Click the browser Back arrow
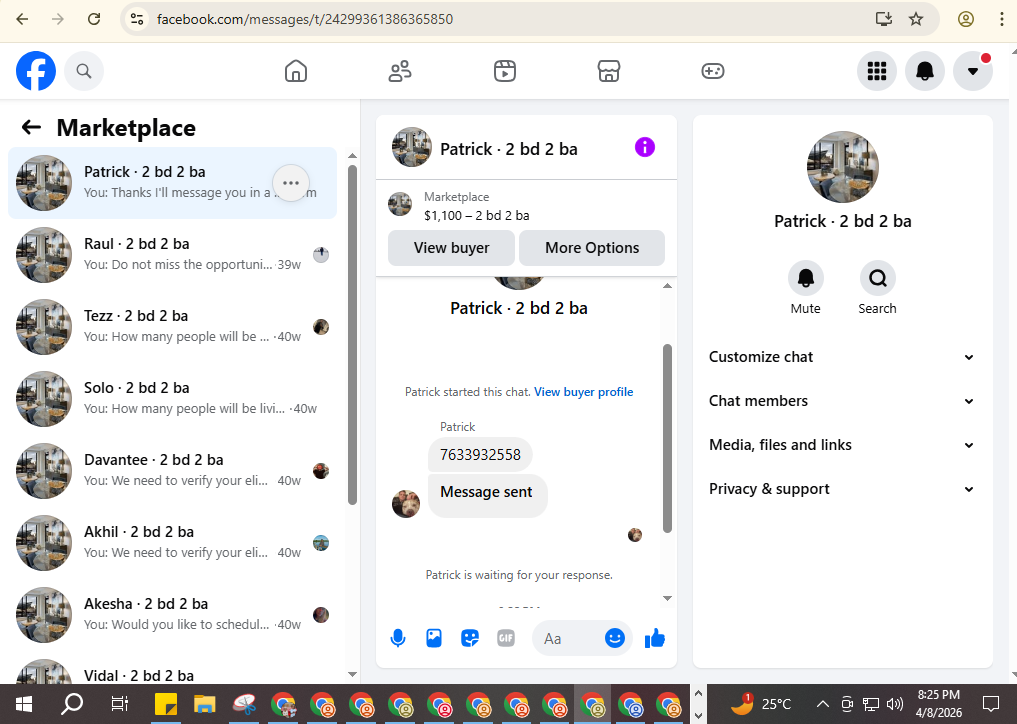Viewport: 1017px width, 724px height. (x=22, y=19)
